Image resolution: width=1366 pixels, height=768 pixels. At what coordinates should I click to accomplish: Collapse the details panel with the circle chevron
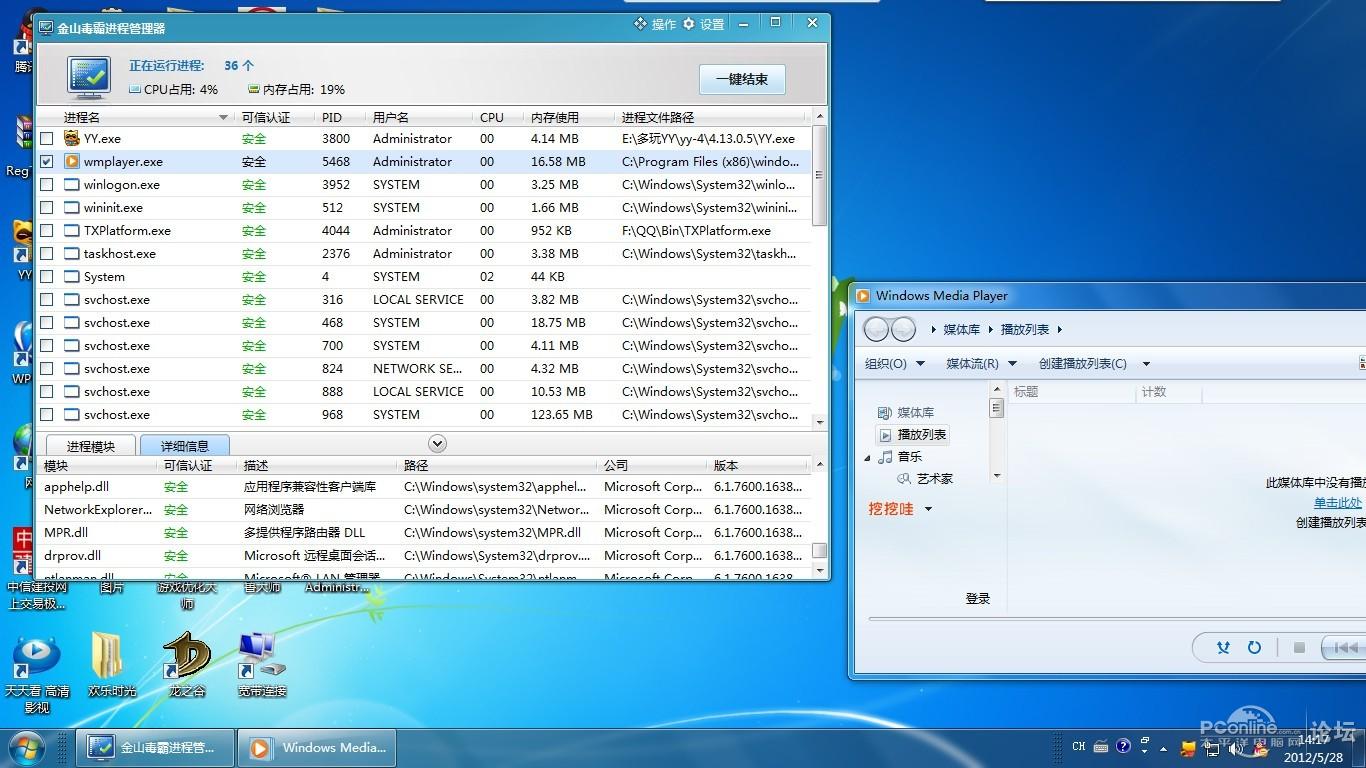(x=437, y=443)
